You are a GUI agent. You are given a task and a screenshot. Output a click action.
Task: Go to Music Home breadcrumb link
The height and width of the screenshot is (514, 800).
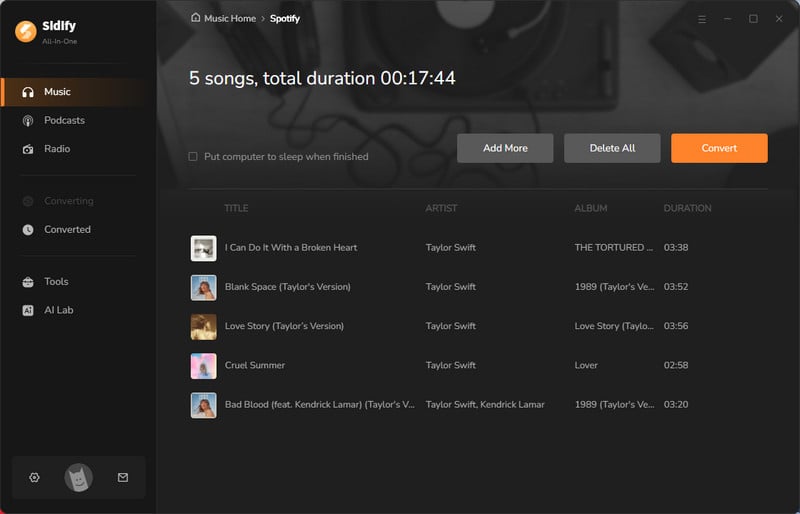[230, 18]
